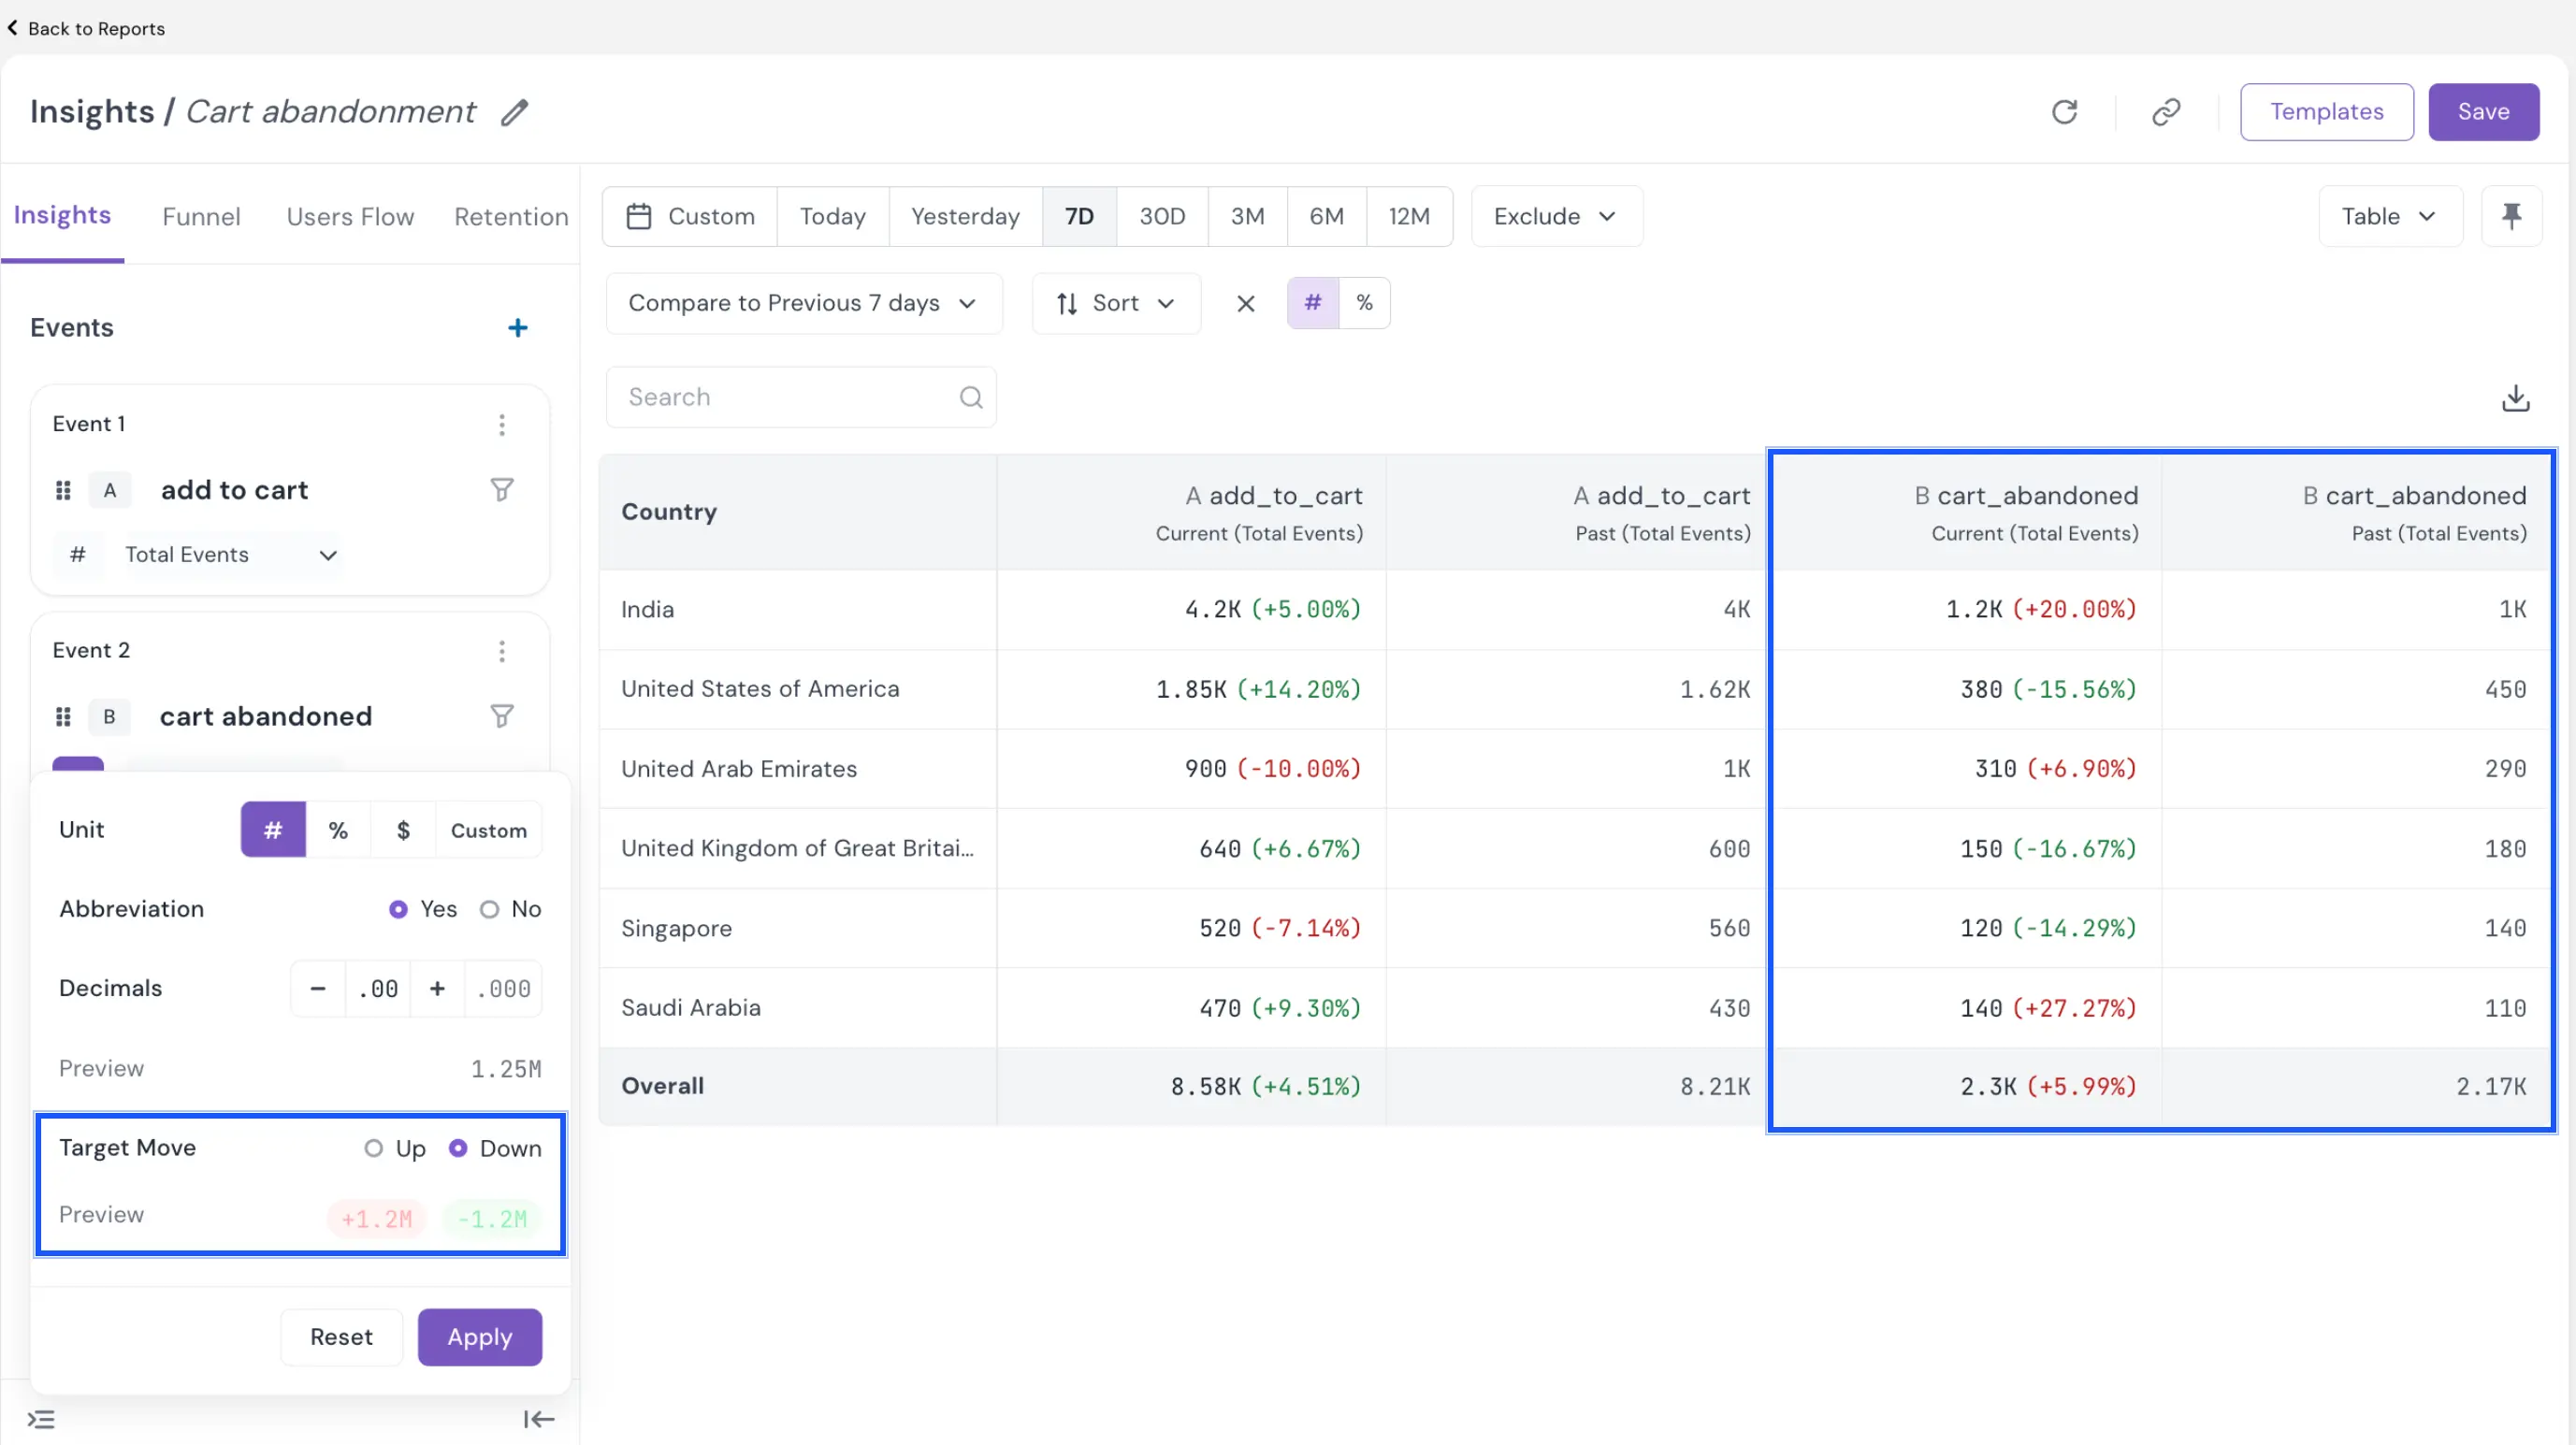Open the Table view type dropdown

(2390, 216)
